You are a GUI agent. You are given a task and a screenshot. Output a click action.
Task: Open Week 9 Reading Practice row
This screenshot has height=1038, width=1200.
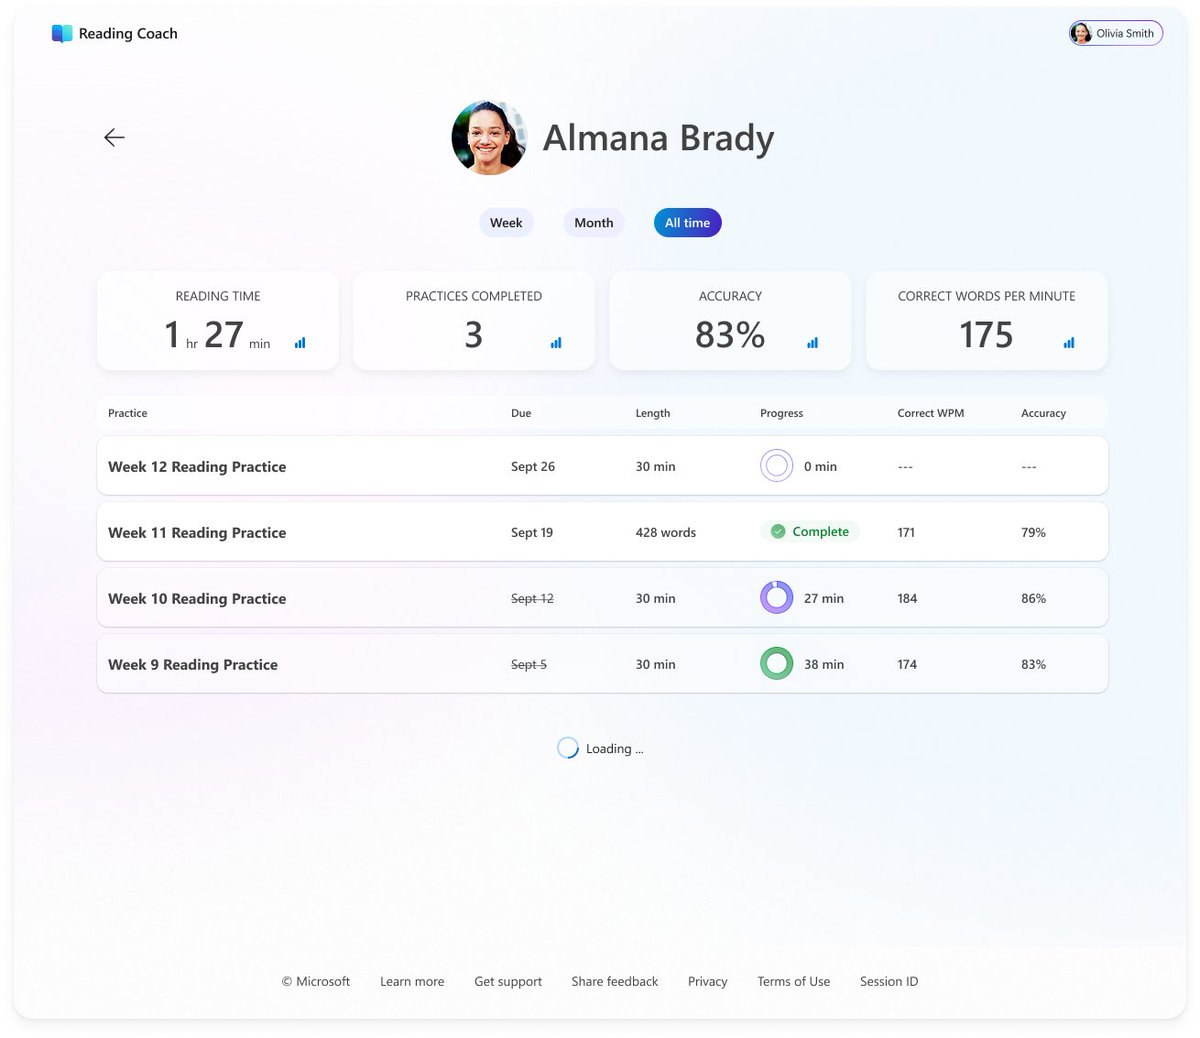pos(602,664)
